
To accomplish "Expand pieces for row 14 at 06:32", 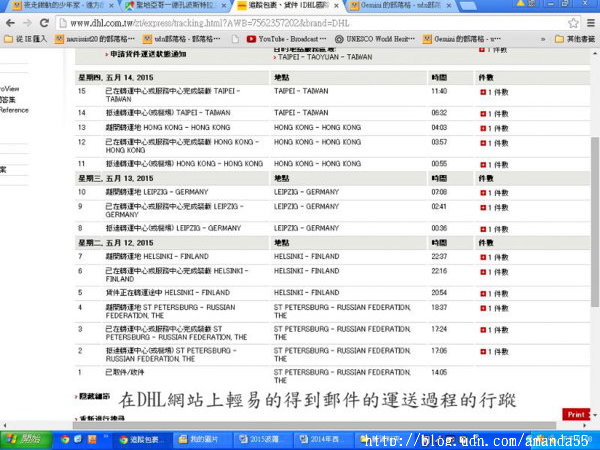I will (483, 114).
